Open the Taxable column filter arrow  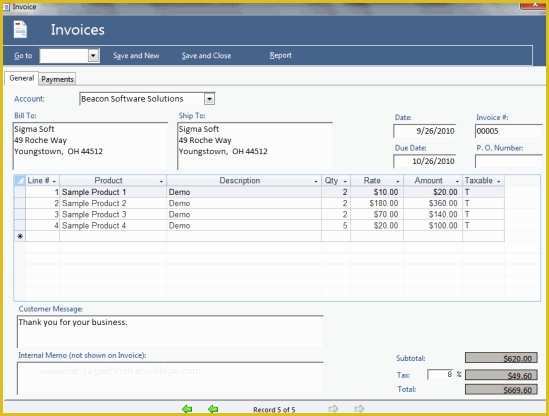(x=499, y=181)
